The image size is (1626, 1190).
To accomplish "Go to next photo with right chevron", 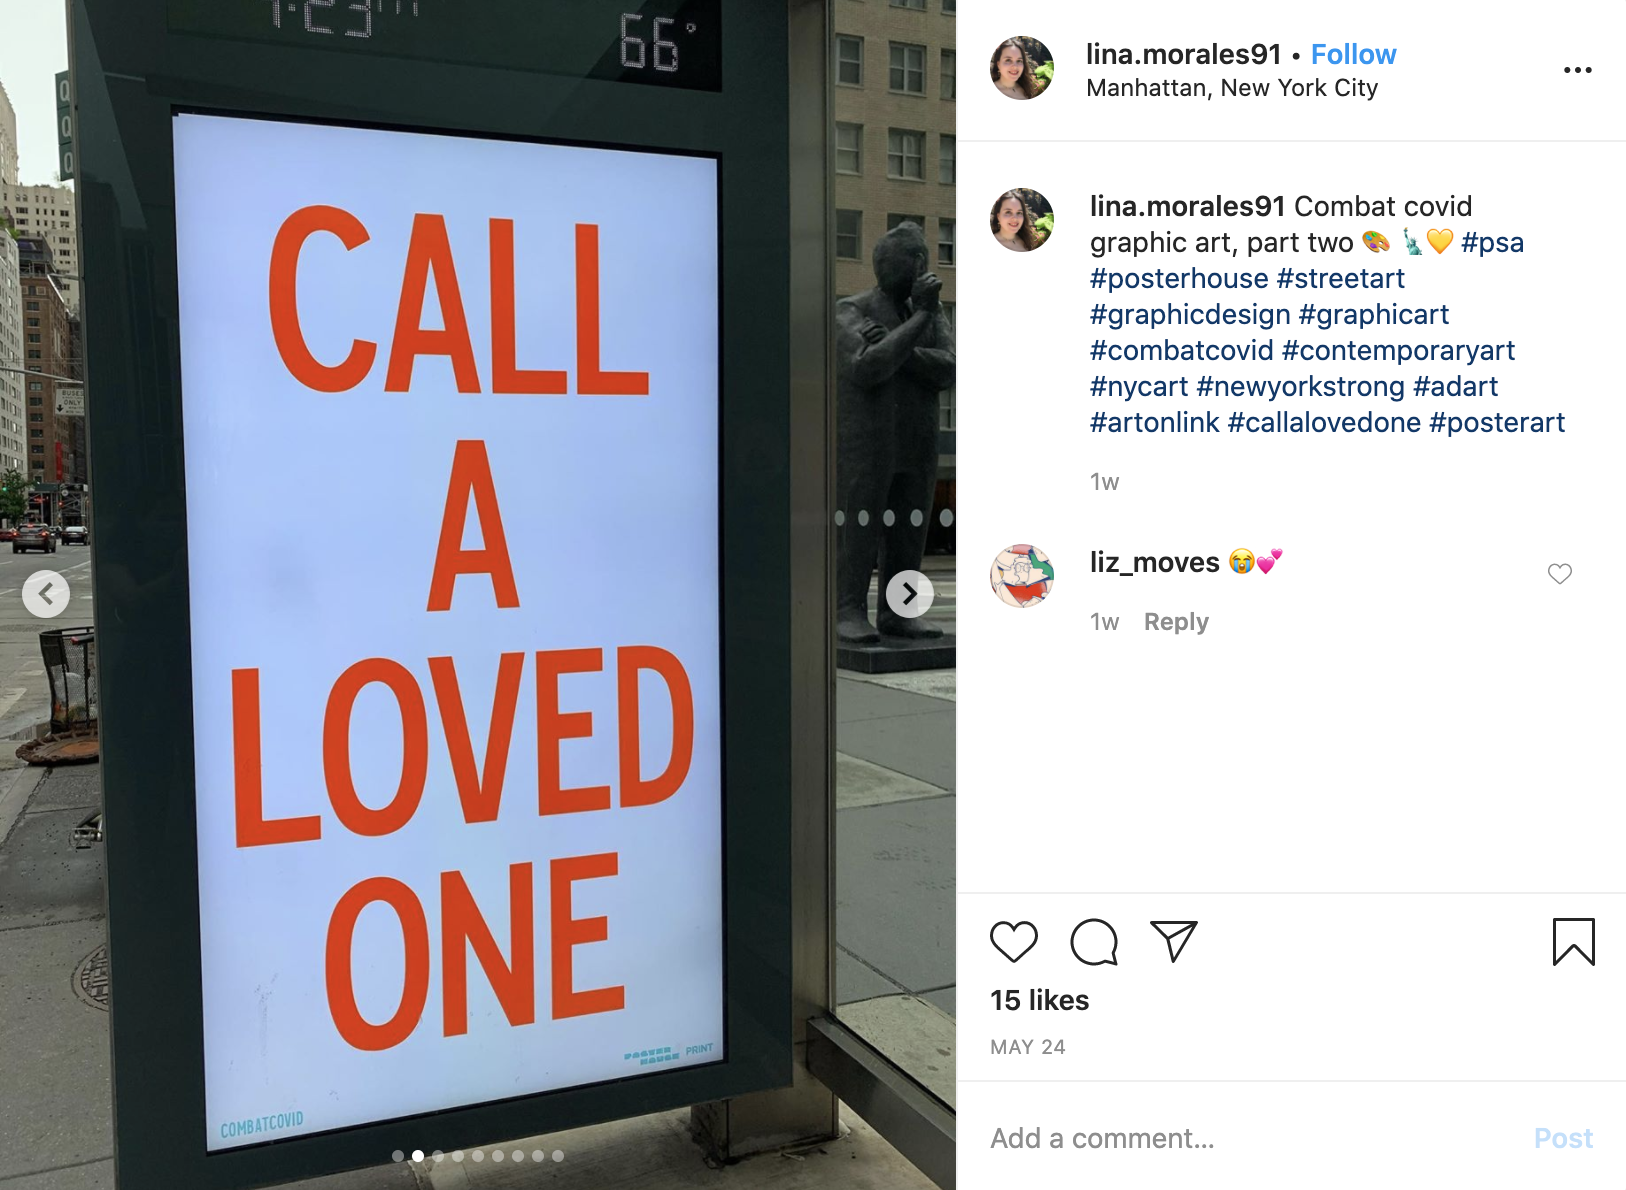I will coord(909,594).
